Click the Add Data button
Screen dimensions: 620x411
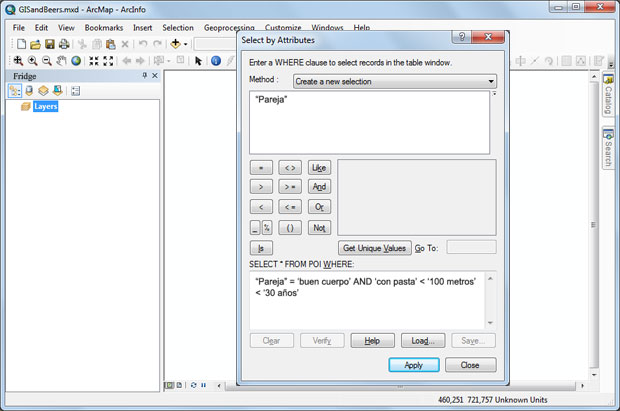176,44
